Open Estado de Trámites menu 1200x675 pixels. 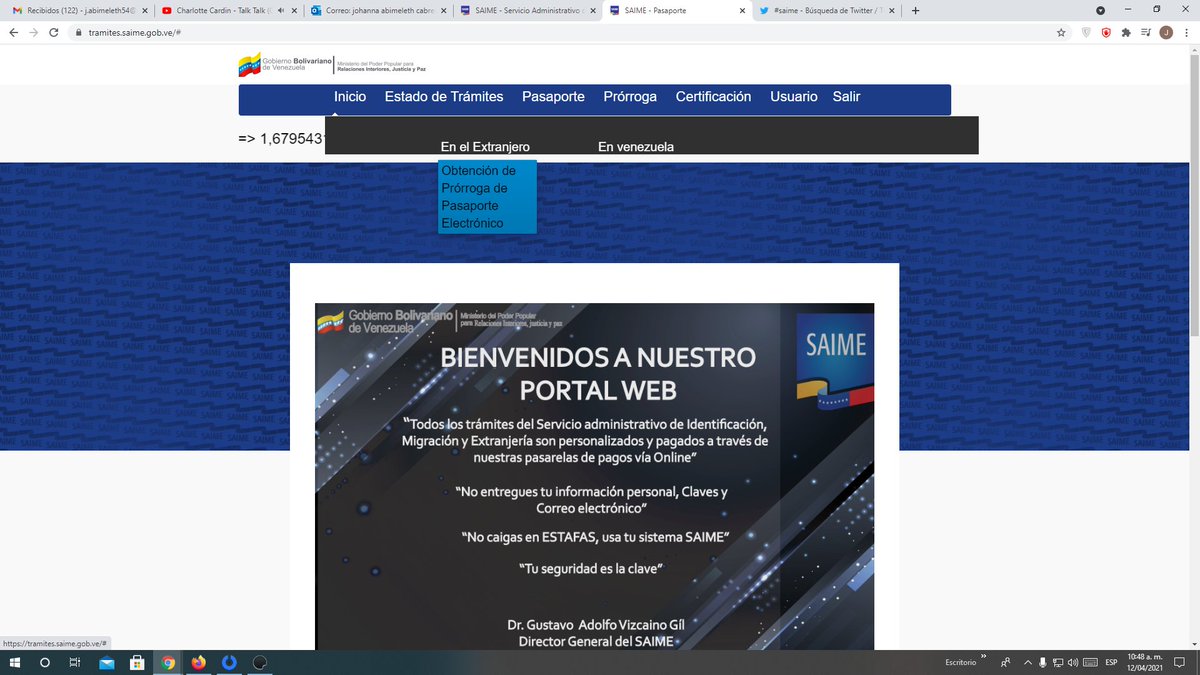pos(444,97)
